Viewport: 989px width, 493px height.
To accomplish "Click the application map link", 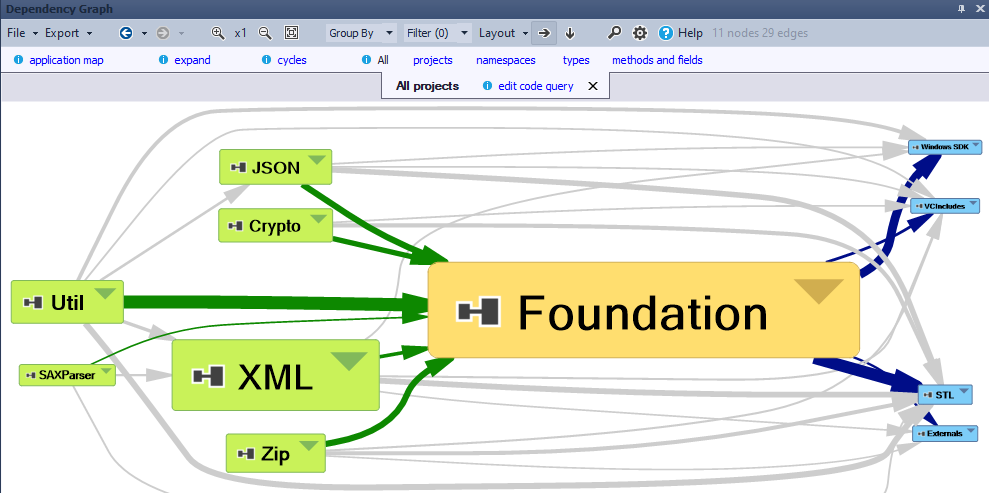I will click(66, 61).
